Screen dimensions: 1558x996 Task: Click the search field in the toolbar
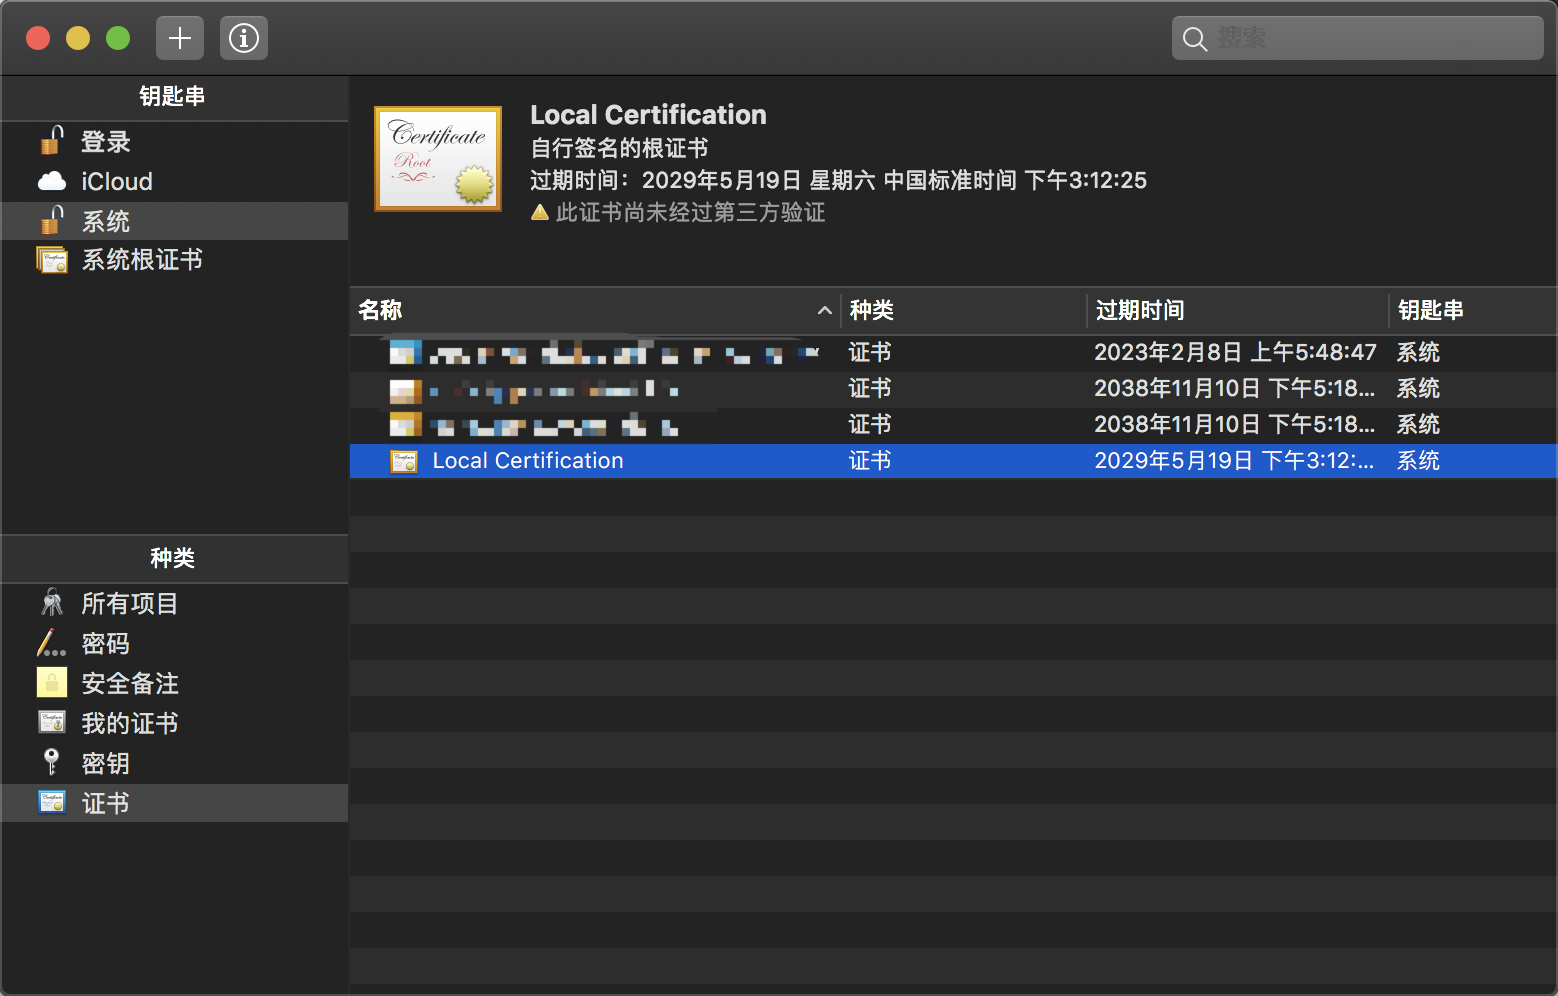(x=1357, y=38)
